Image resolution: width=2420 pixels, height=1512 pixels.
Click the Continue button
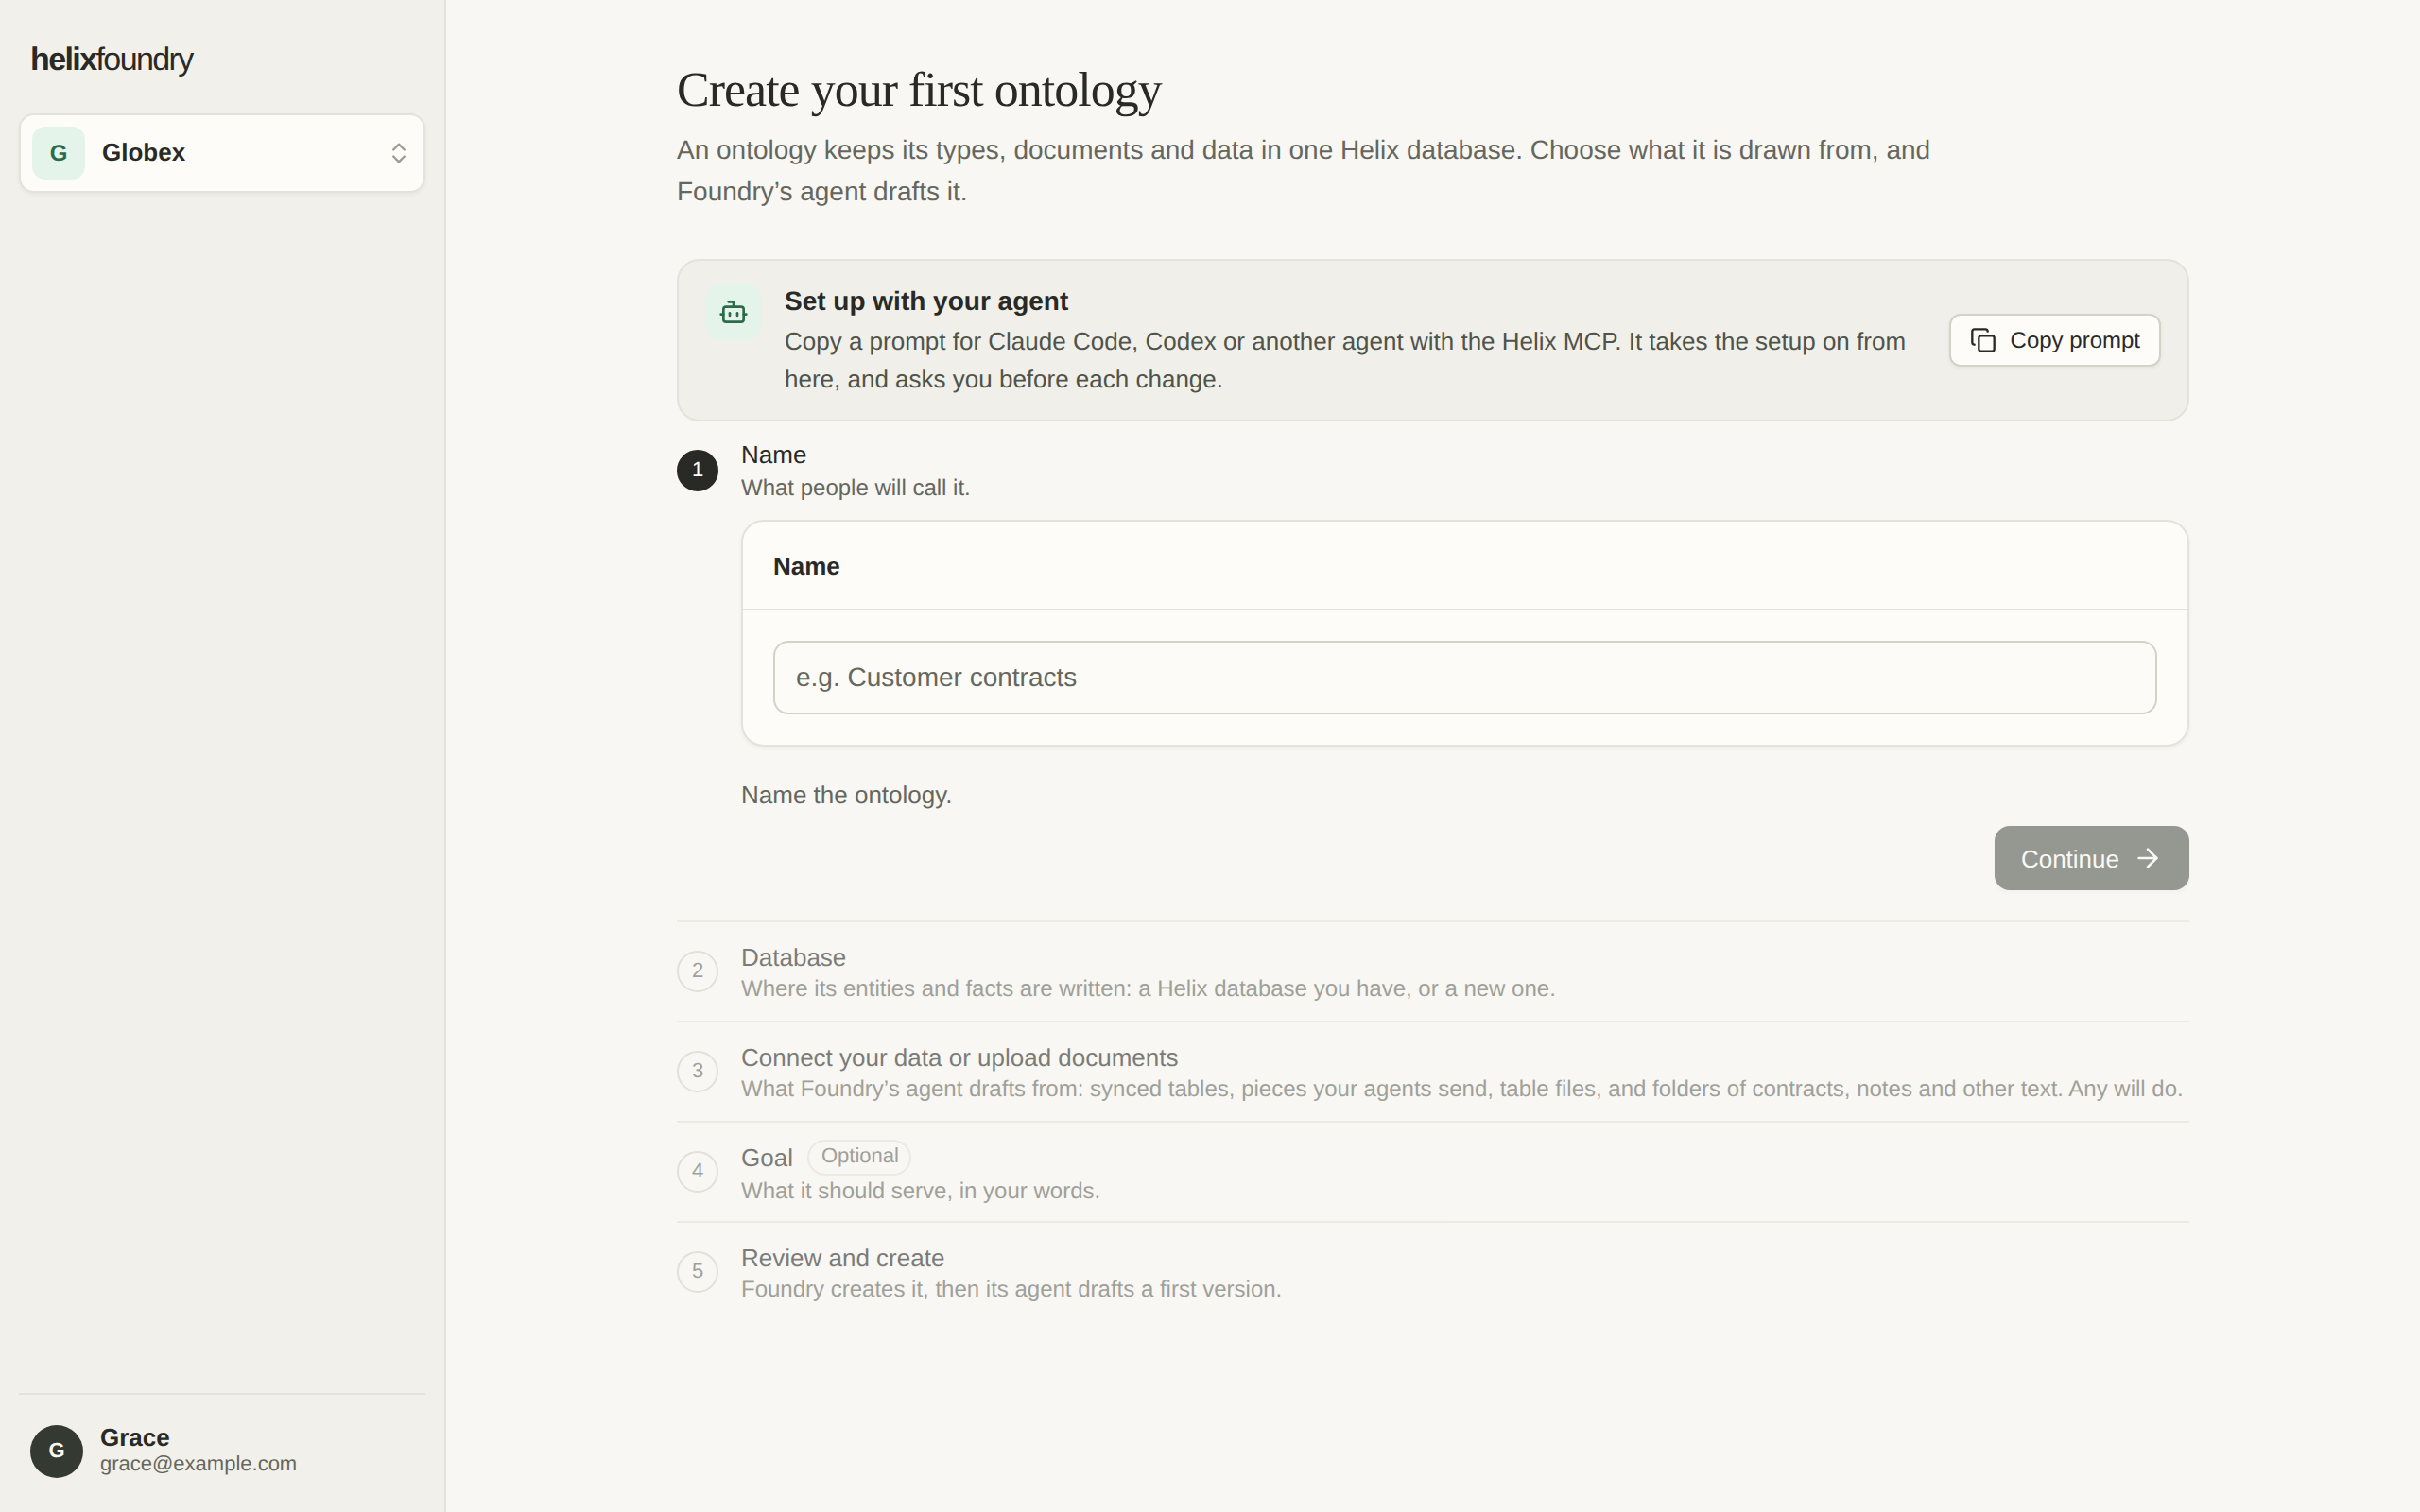[x=2091, y=858]
